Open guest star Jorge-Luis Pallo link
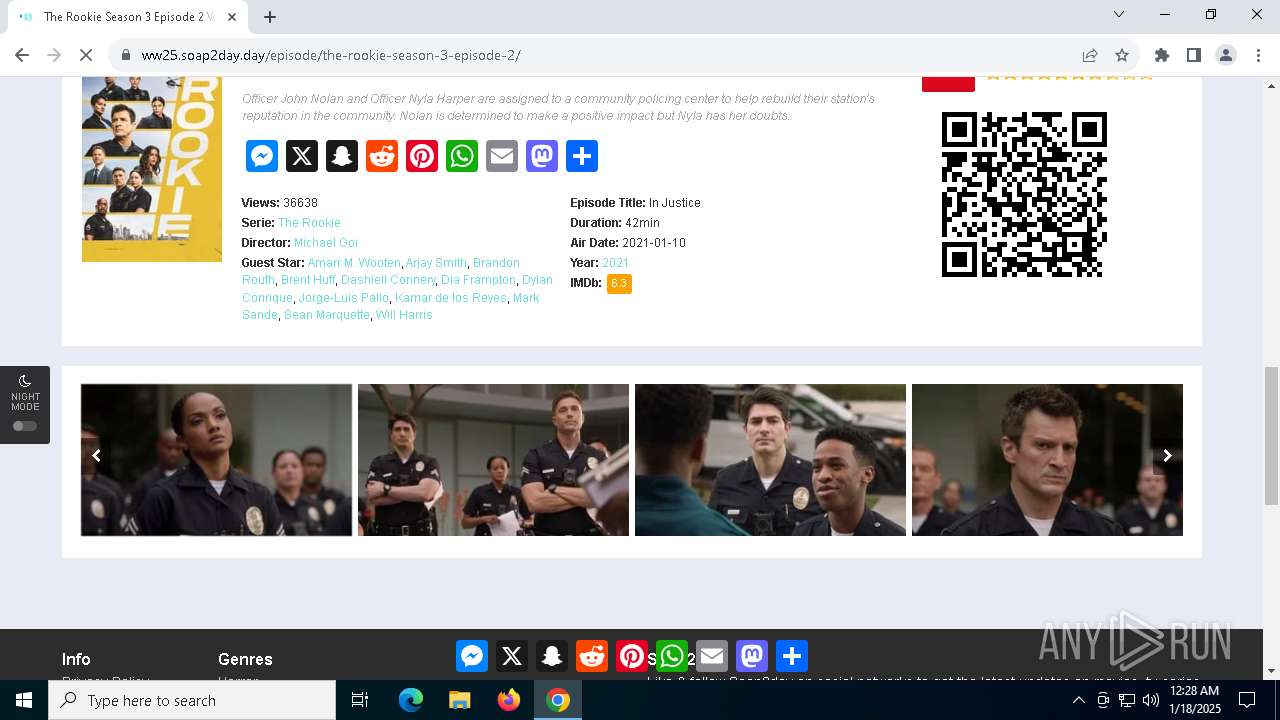Image resolution: width=1280 pixels, height=720 pixels. (x=343, y=298)
